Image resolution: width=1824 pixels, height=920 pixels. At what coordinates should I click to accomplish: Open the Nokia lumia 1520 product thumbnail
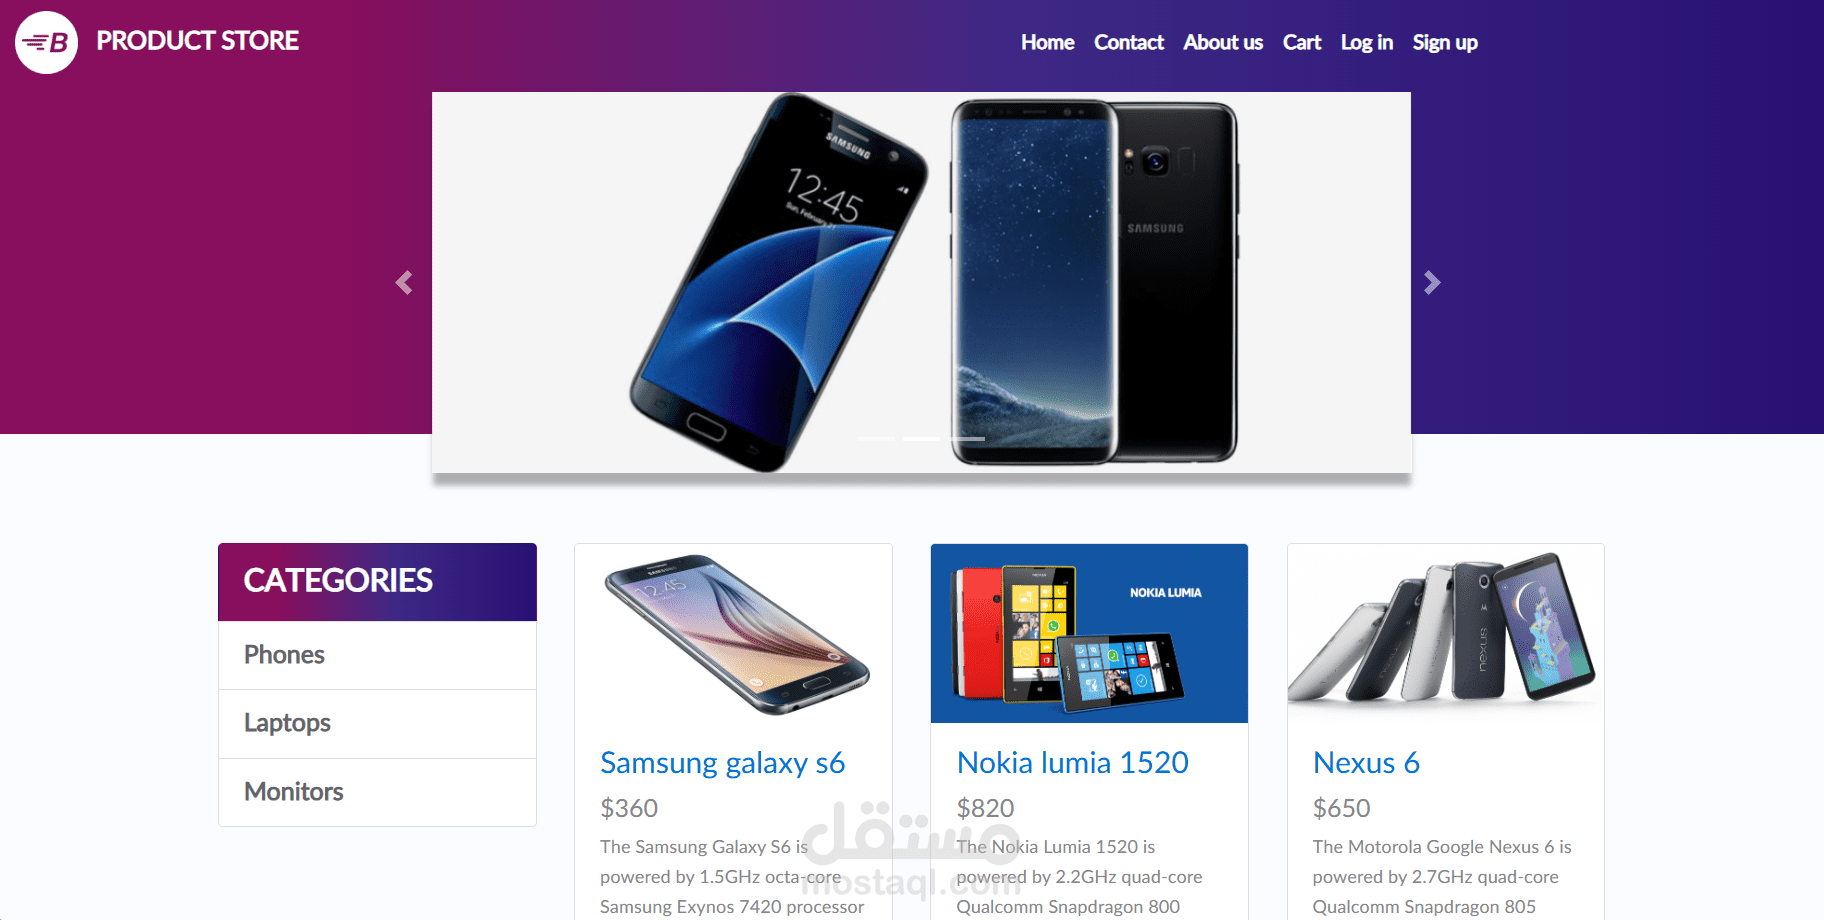click(x=1089, y=633)
